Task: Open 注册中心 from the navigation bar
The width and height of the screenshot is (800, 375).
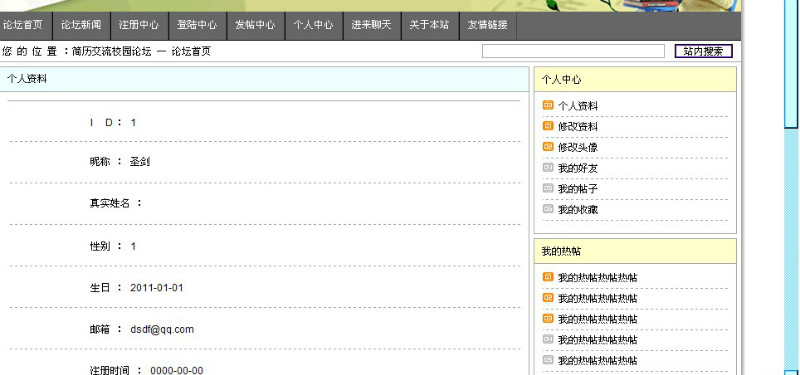Action: click(x=139, y=25)
